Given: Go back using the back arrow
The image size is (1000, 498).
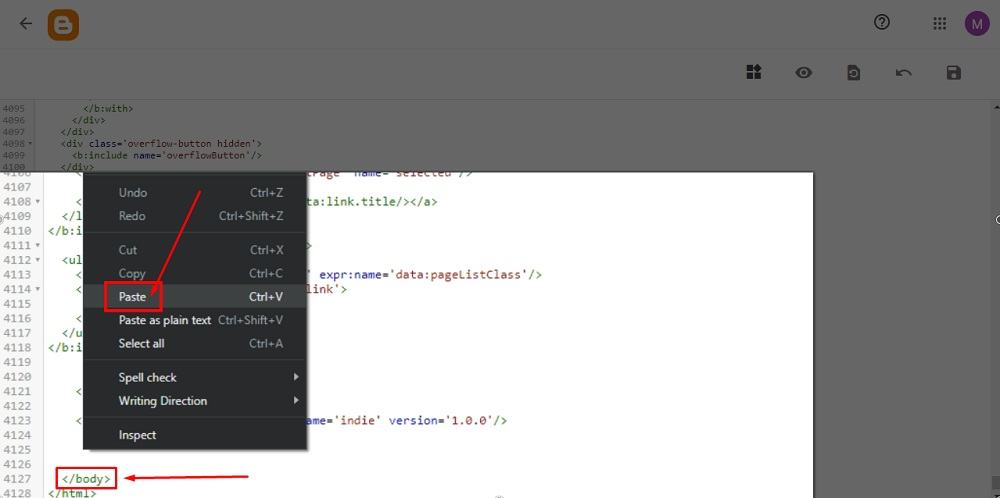Looking at the screenshot, I should [26, 24].
